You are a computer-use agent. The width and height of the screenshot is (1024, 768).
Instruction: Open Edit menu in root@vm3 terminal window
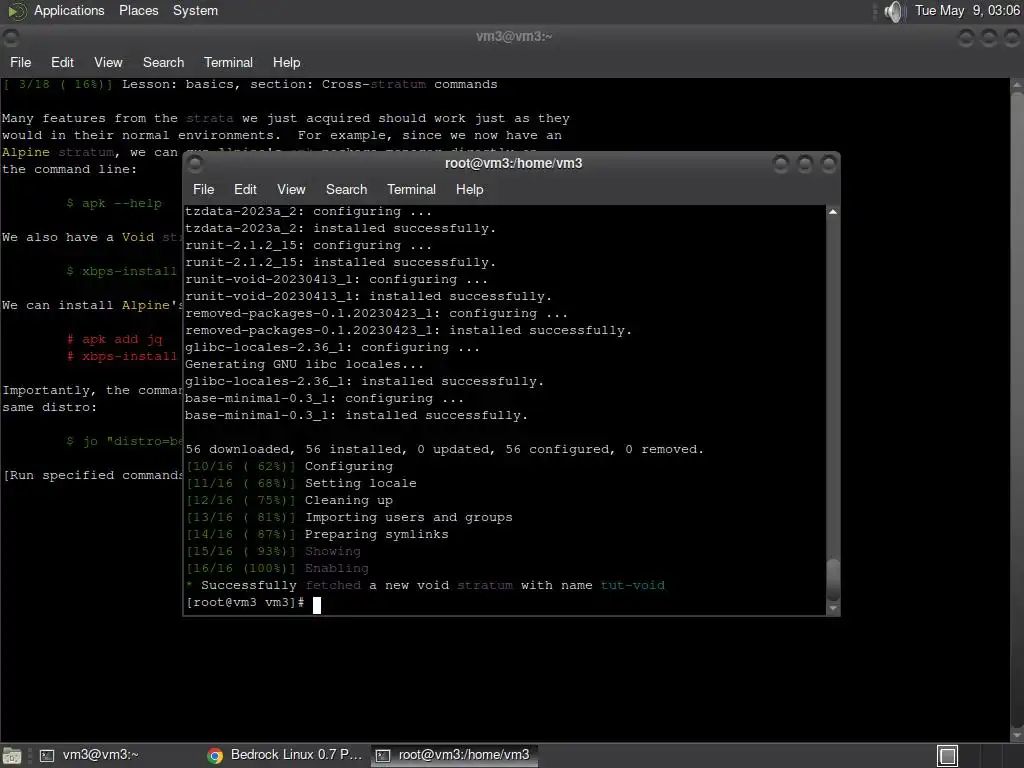(x=245, y=189)
